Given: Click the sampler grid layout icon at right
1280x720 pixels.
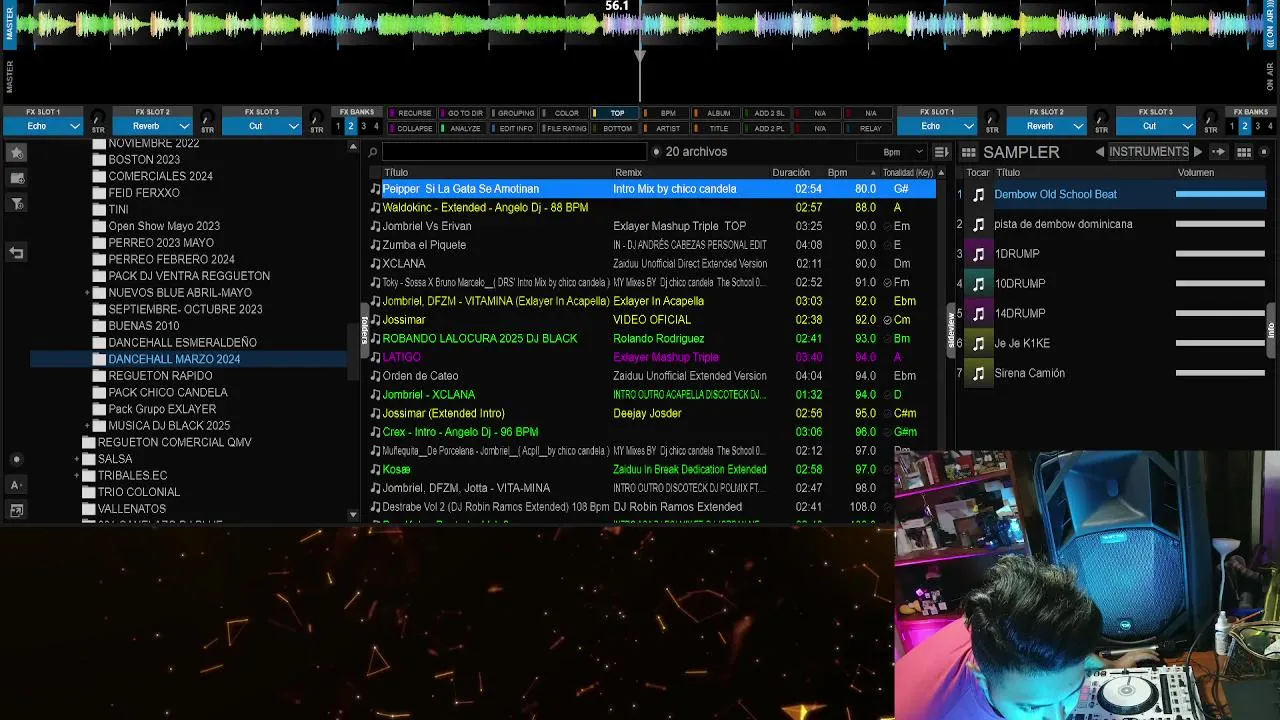Looking at the screenshot, I should (x=1244, y=152).
